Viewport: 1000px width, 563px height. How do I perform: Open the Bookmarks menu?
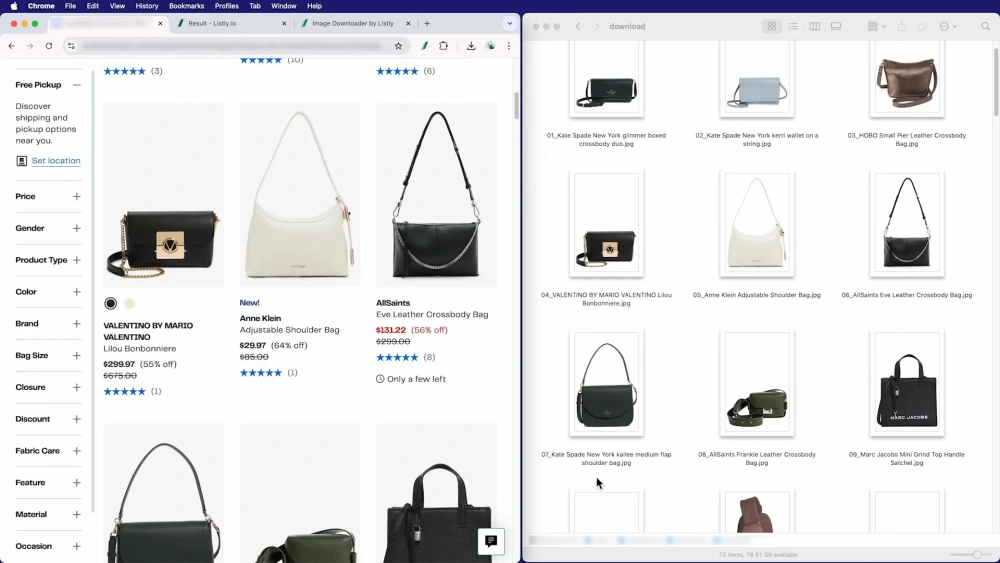(x=186, y=6)
